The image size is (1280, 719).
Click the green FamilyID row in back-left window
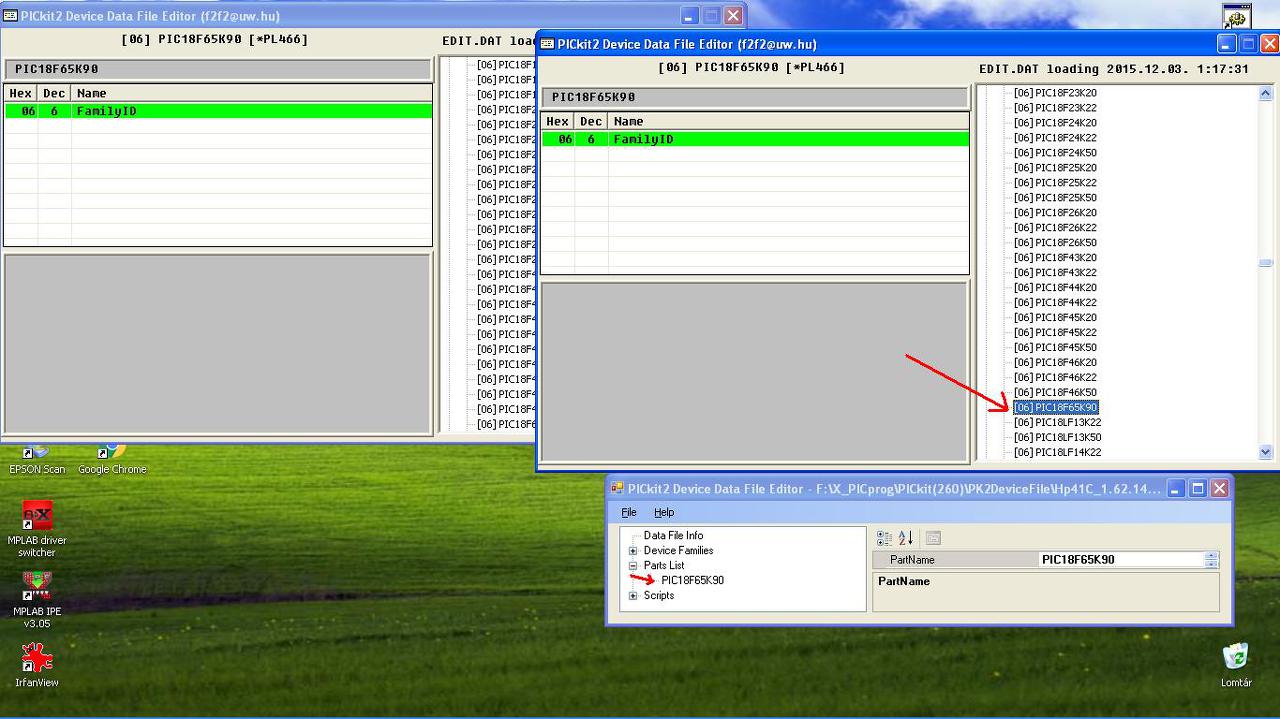(218, 111)
